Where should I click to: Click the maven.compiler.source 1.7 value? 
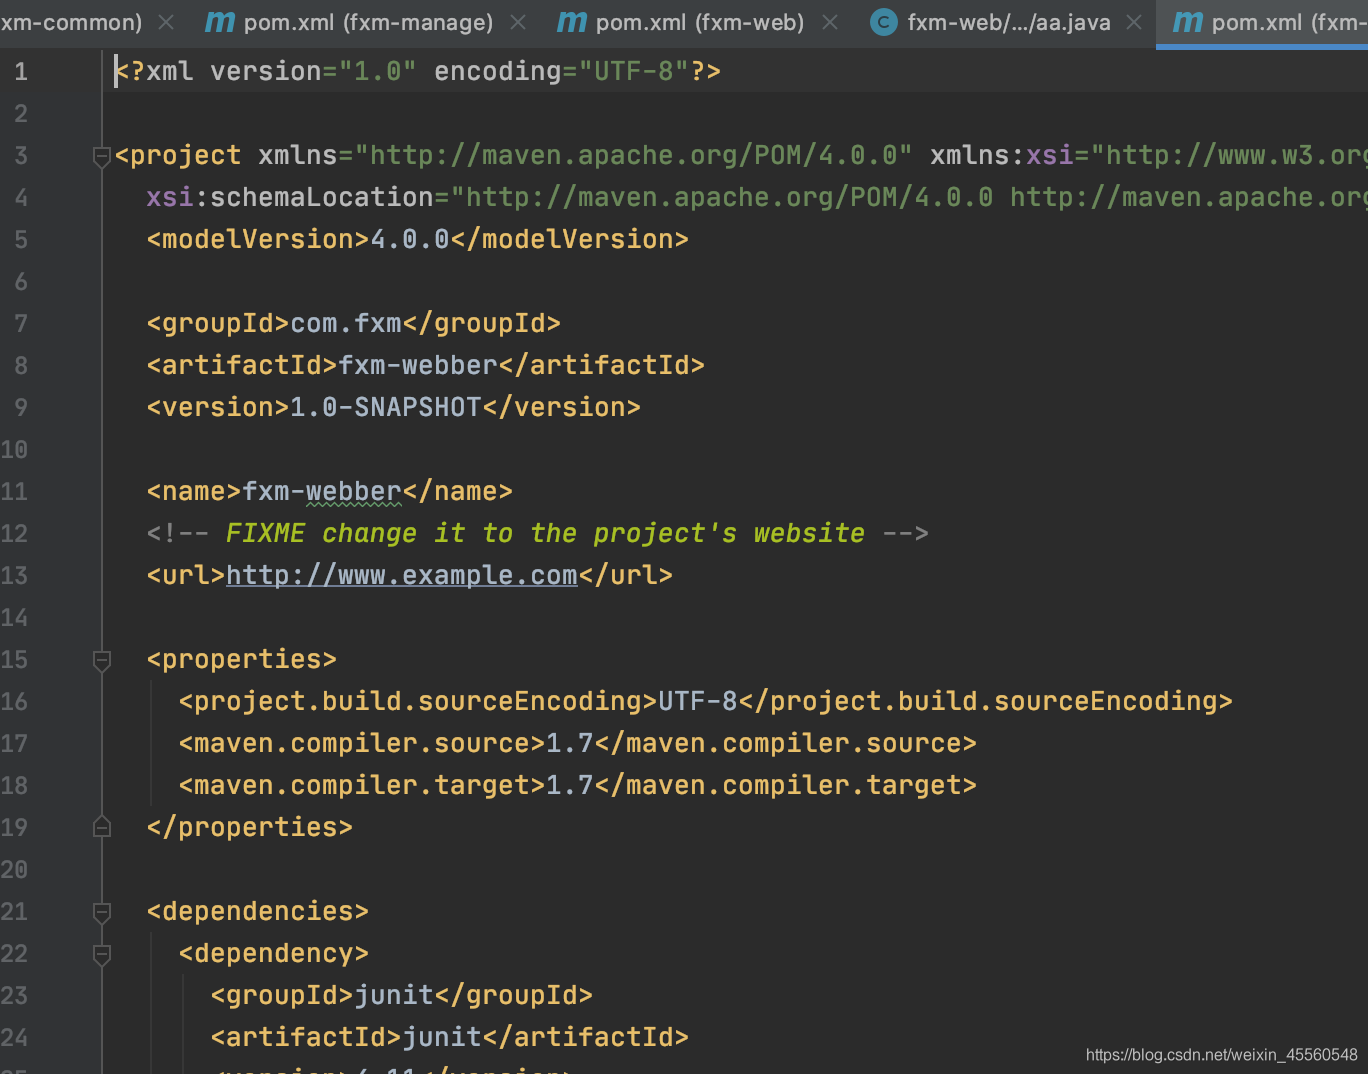tap(570, 743)
